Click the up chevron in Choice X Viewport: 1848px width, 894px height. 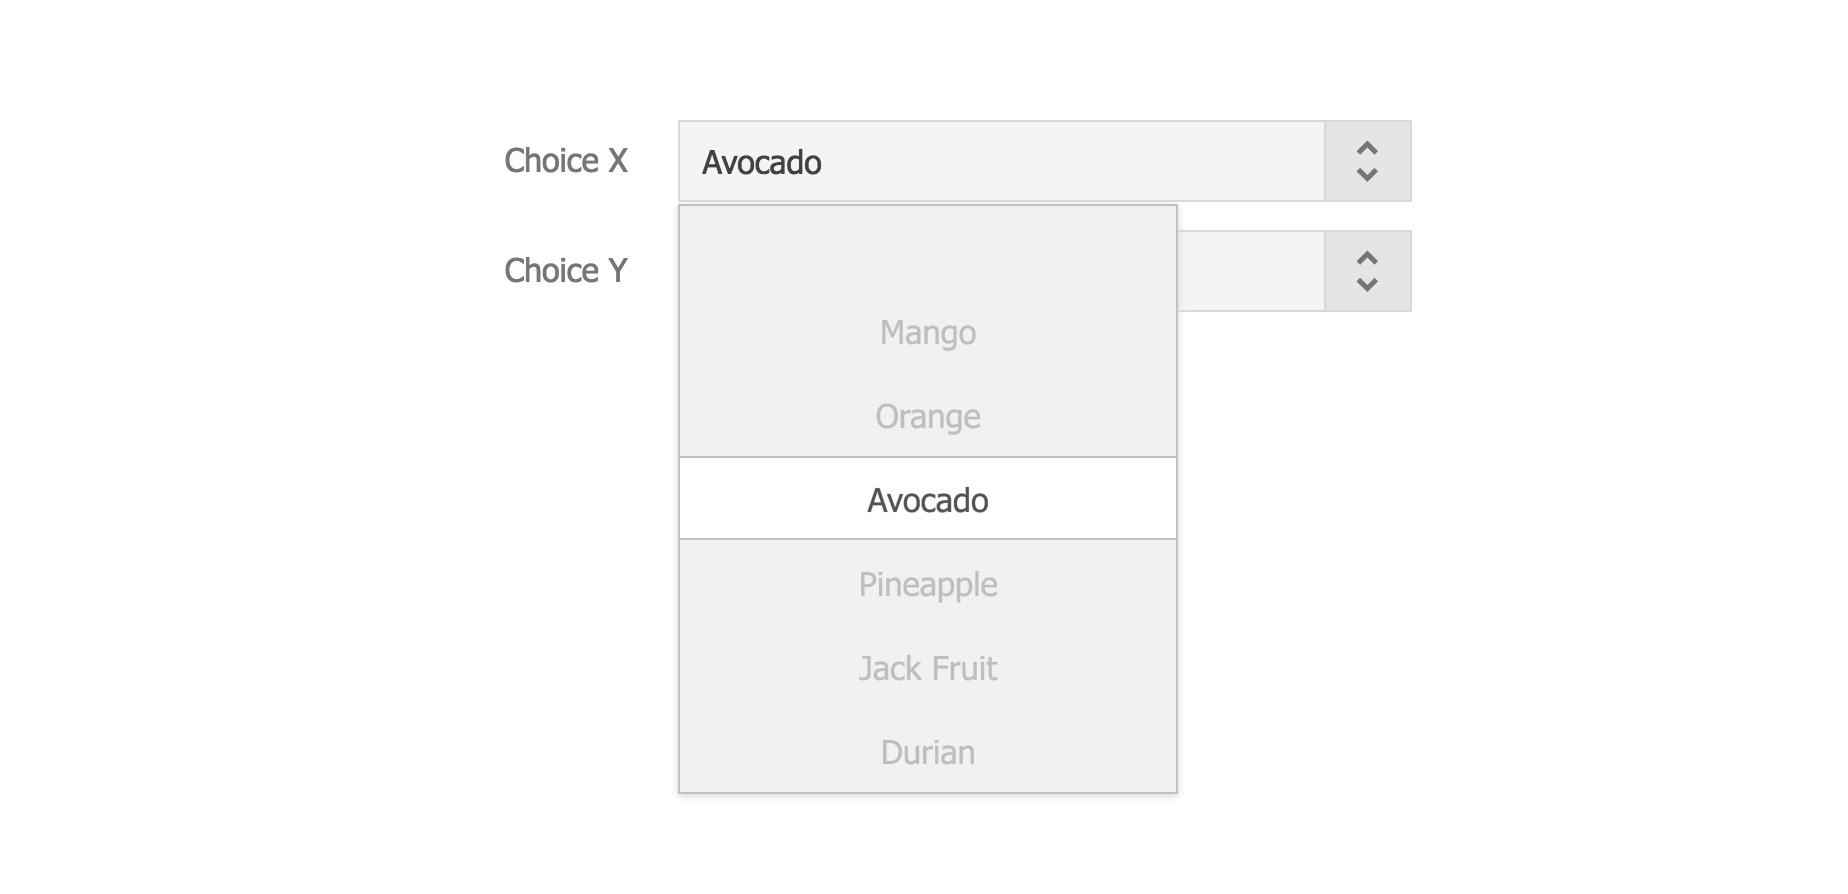[1367, 148]
